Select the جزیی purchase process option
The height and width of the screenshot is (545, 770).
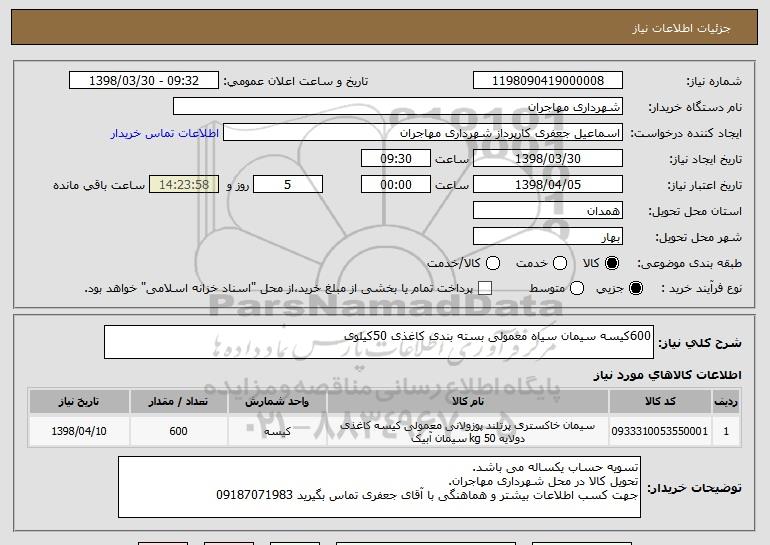(635, 288)
